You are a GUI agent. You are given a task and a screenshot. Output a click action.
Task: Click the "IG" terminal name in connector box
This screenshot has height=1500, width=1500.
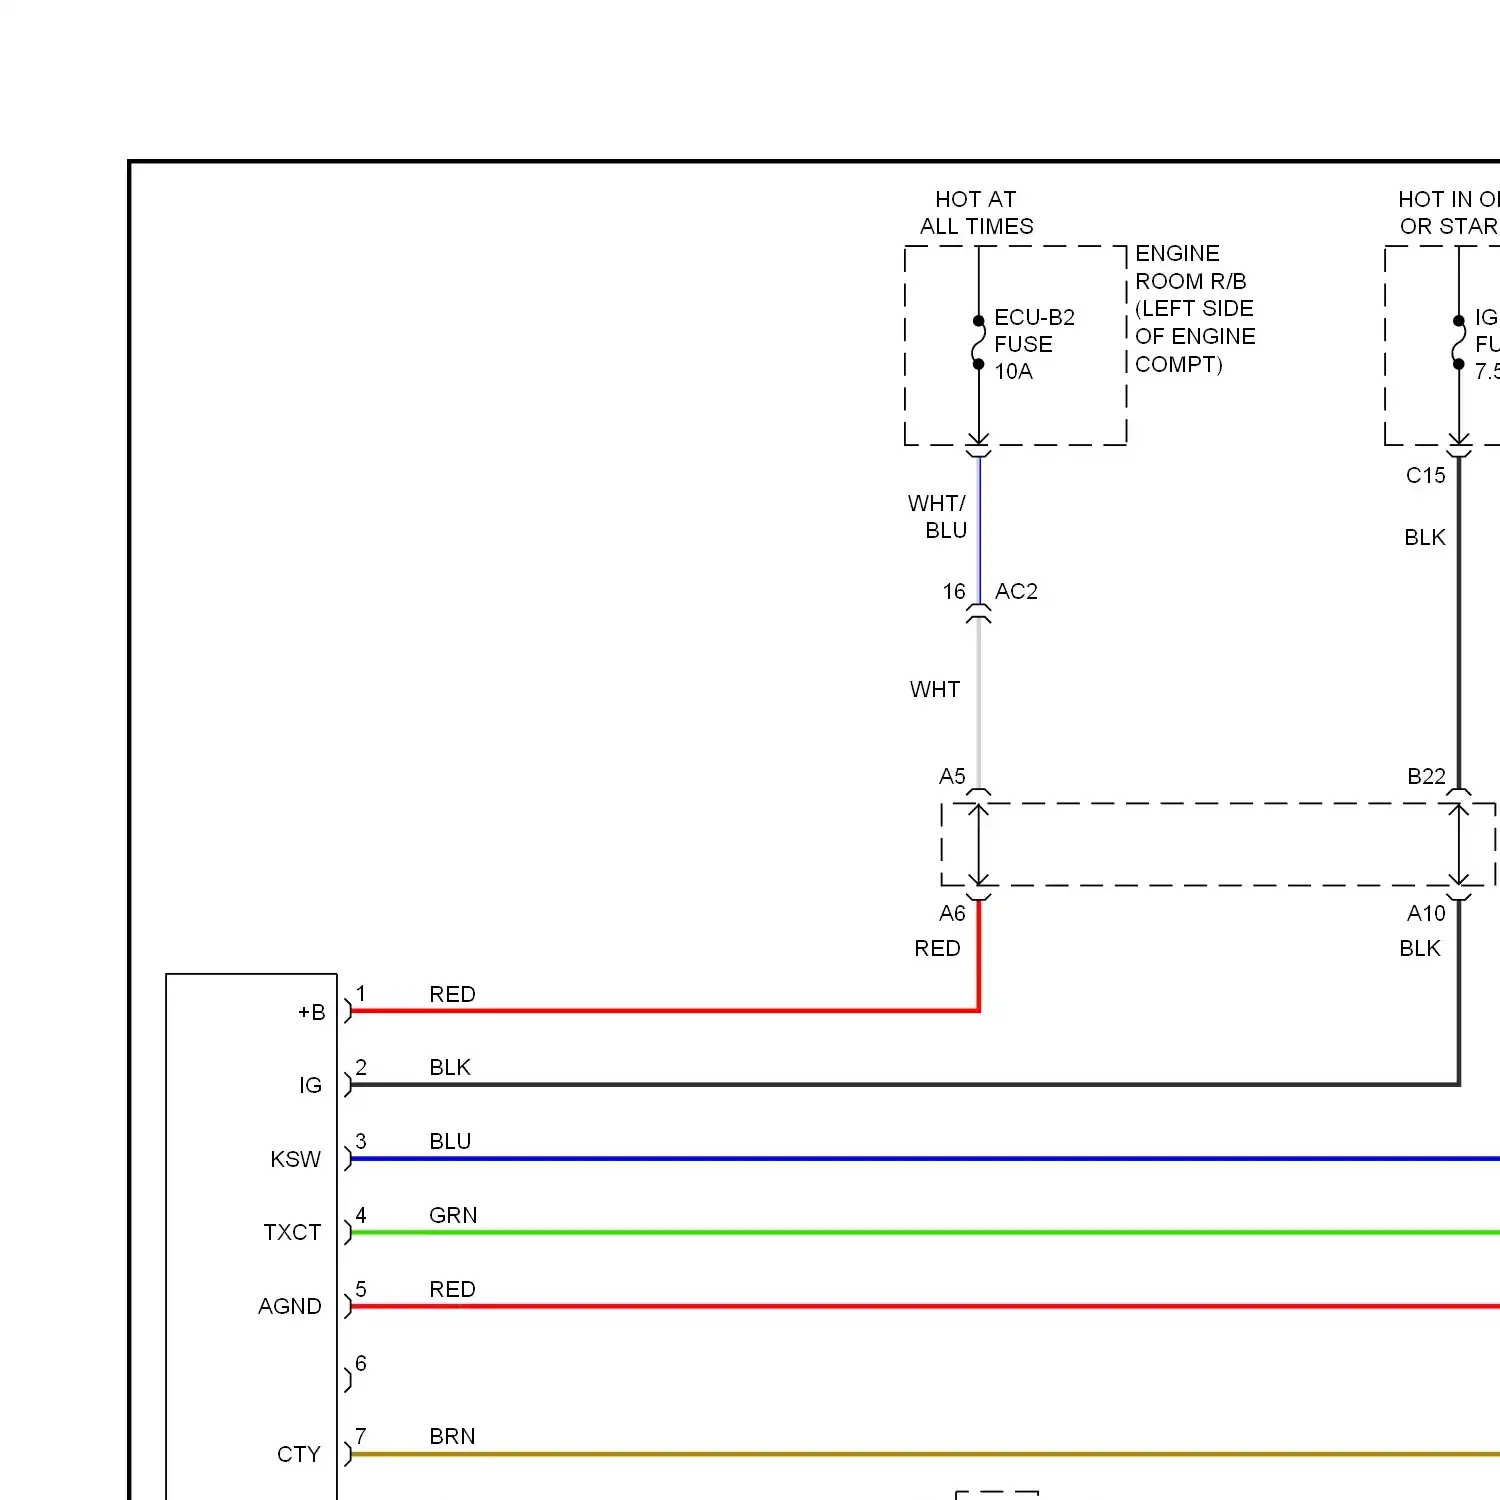(x=311, y=1086)
